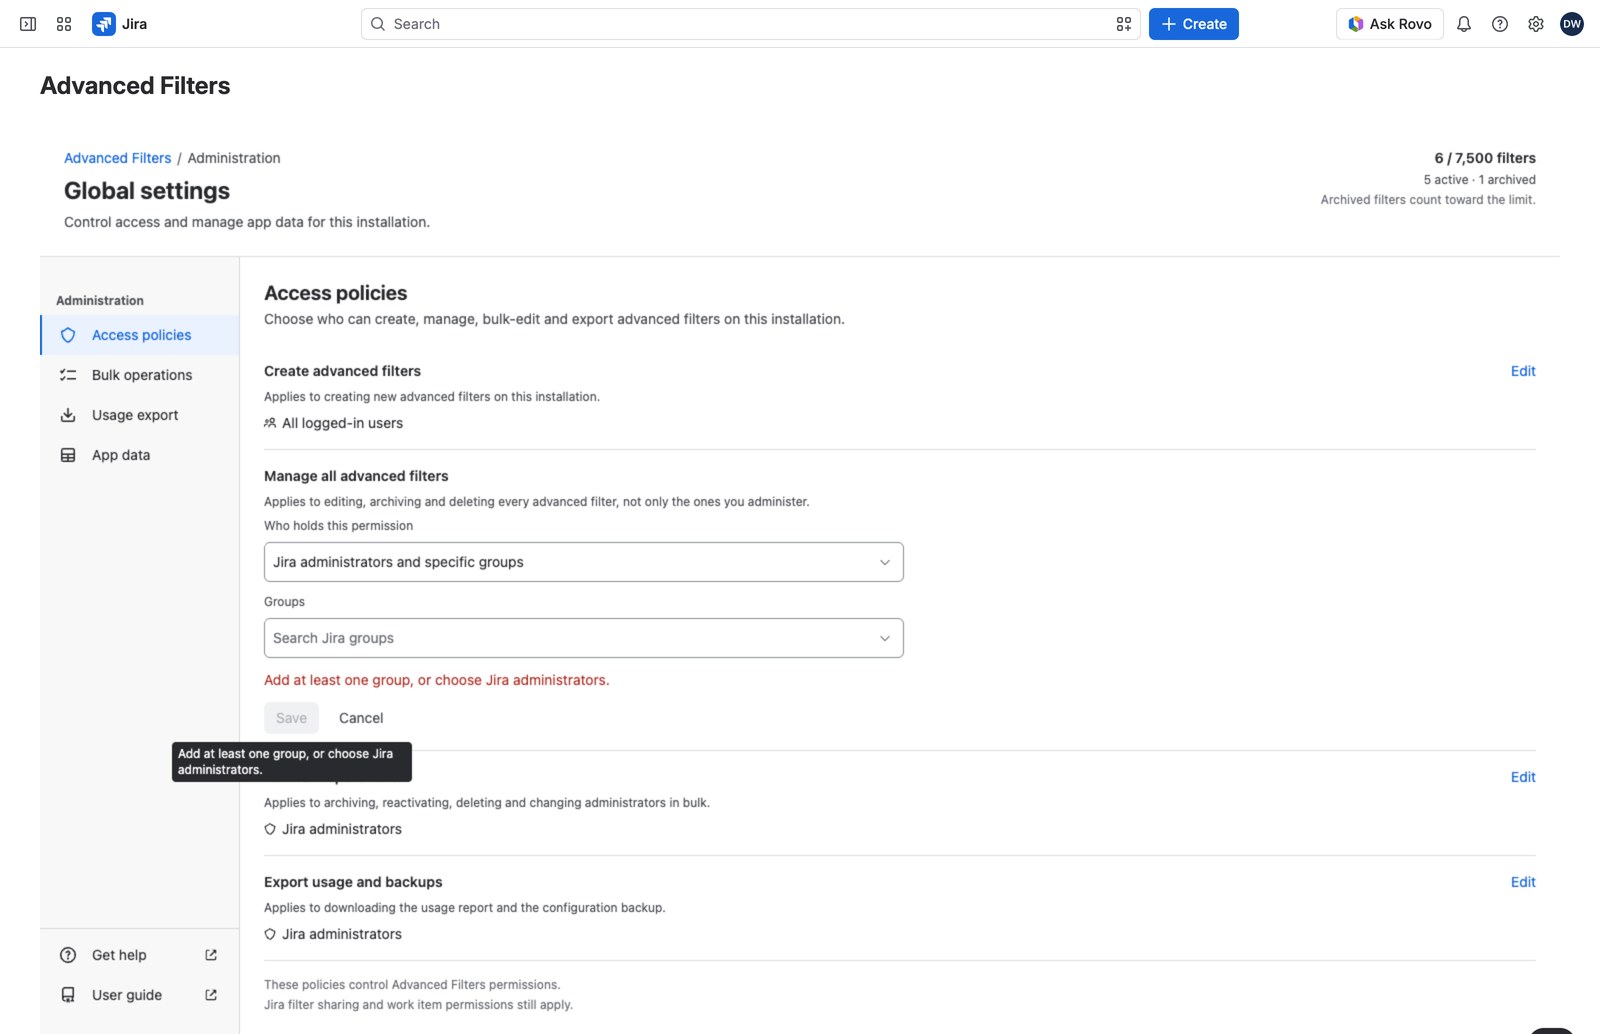Edit the Export usage and backups policy
Viewport: 1600px width, 1034px height.
click(1523, 882)
